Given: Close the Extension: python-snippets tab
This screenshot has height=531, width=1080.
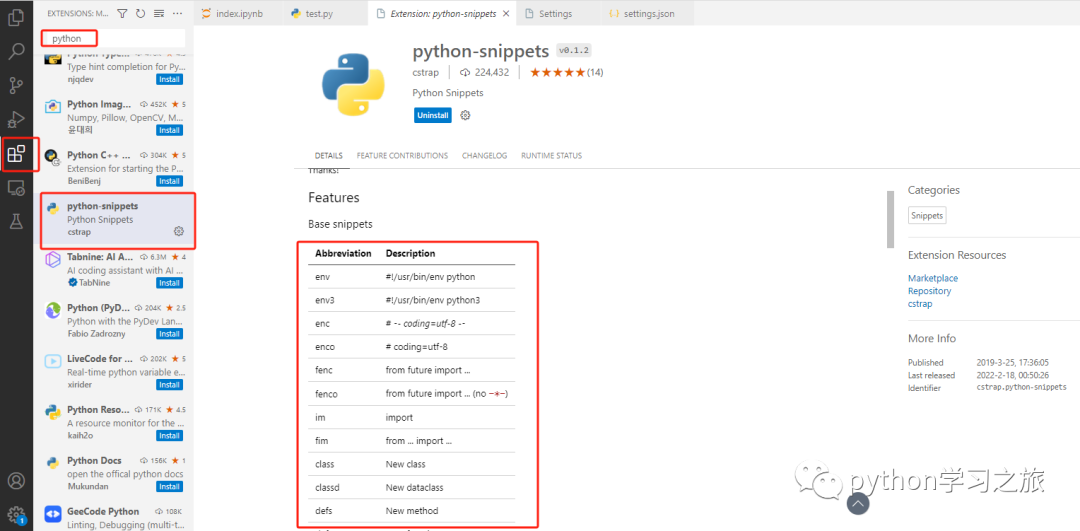Looking at the screenshot, I should click(x=506, y=13).
